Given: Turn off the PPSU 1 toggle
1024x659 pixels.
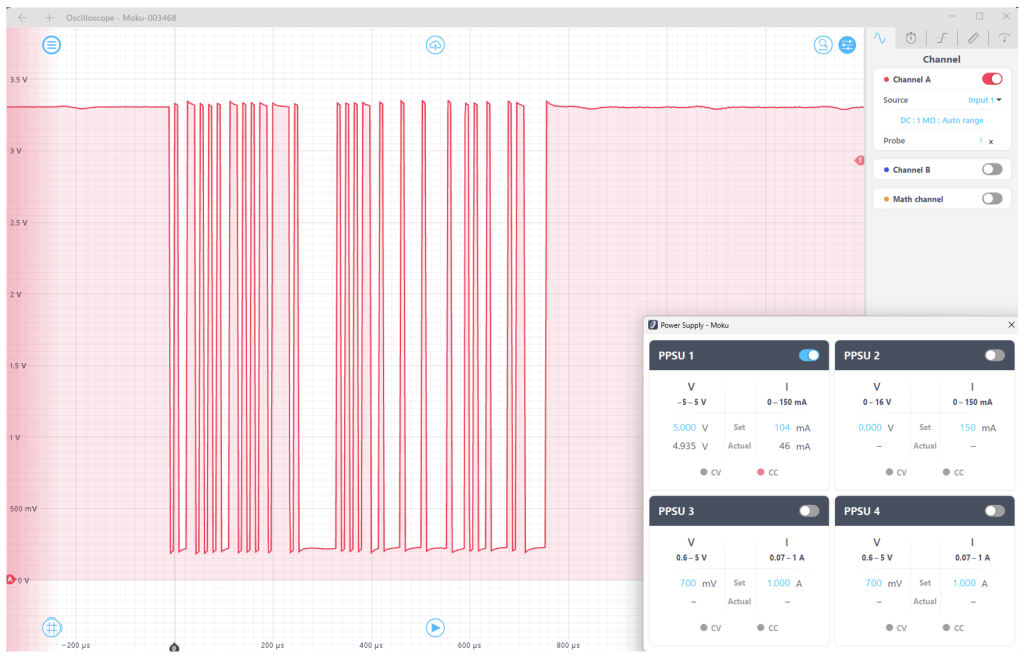Looking at the screenshot, I should (808, 355).
